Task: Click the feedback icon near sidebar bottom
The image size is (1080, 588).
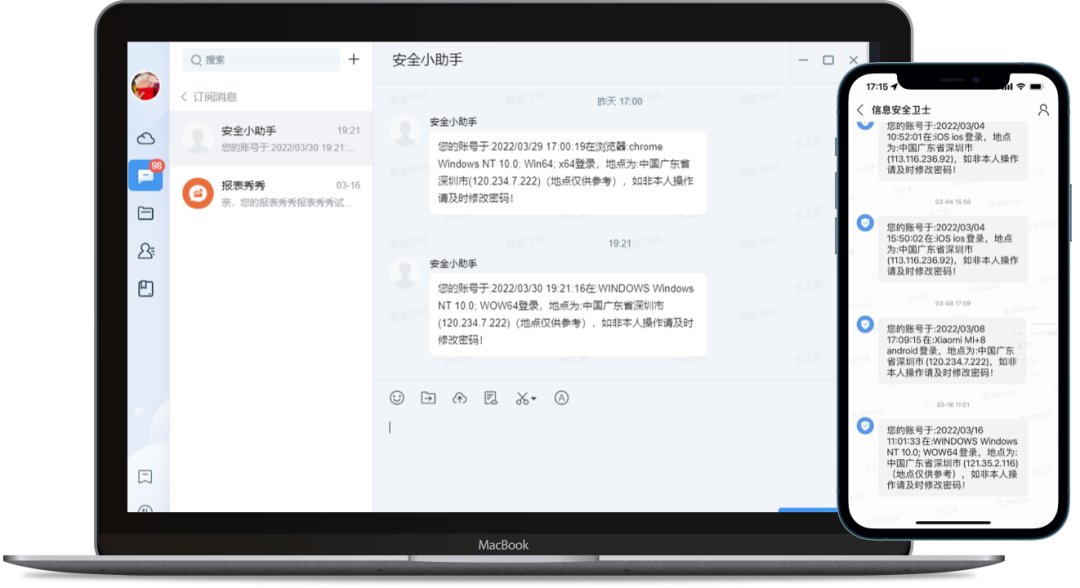Action: click(x=145, y=476)
